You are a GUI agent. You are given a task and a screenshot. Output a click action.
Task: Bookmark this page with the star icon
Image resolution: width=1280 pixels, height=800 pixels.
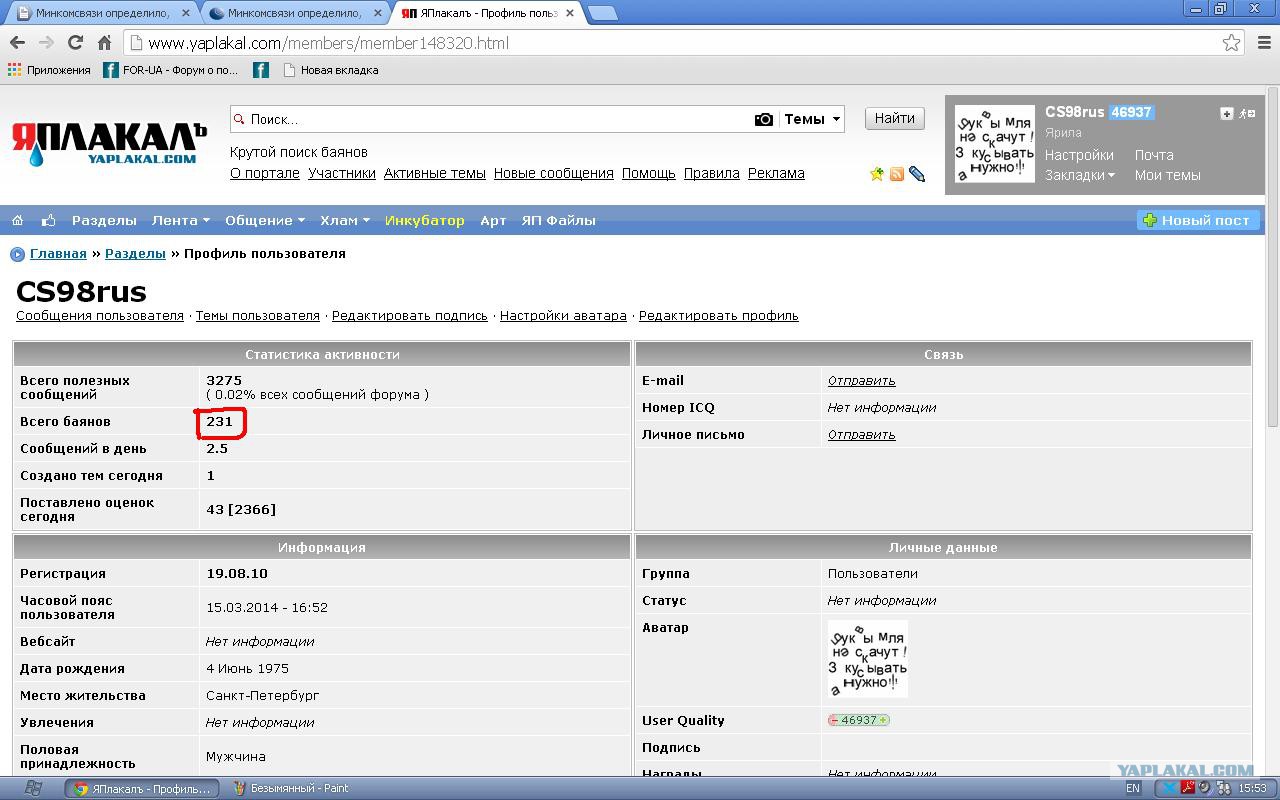pos(1232,43)
